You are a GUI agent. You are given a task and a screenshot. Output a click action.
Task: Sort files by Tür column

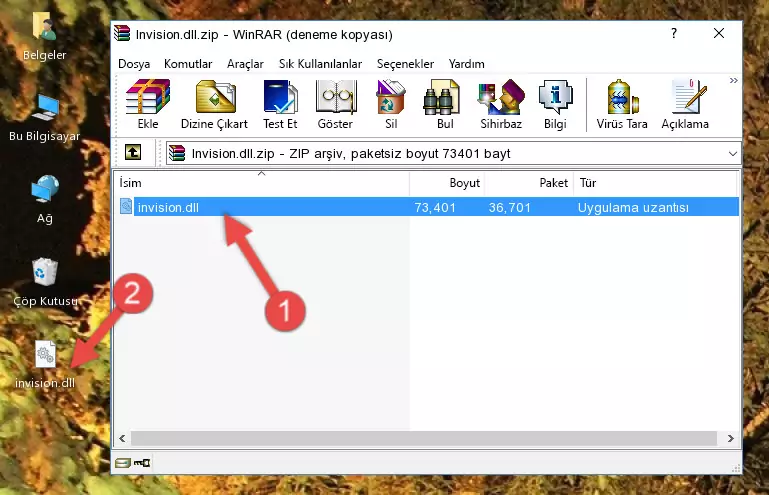655,183
